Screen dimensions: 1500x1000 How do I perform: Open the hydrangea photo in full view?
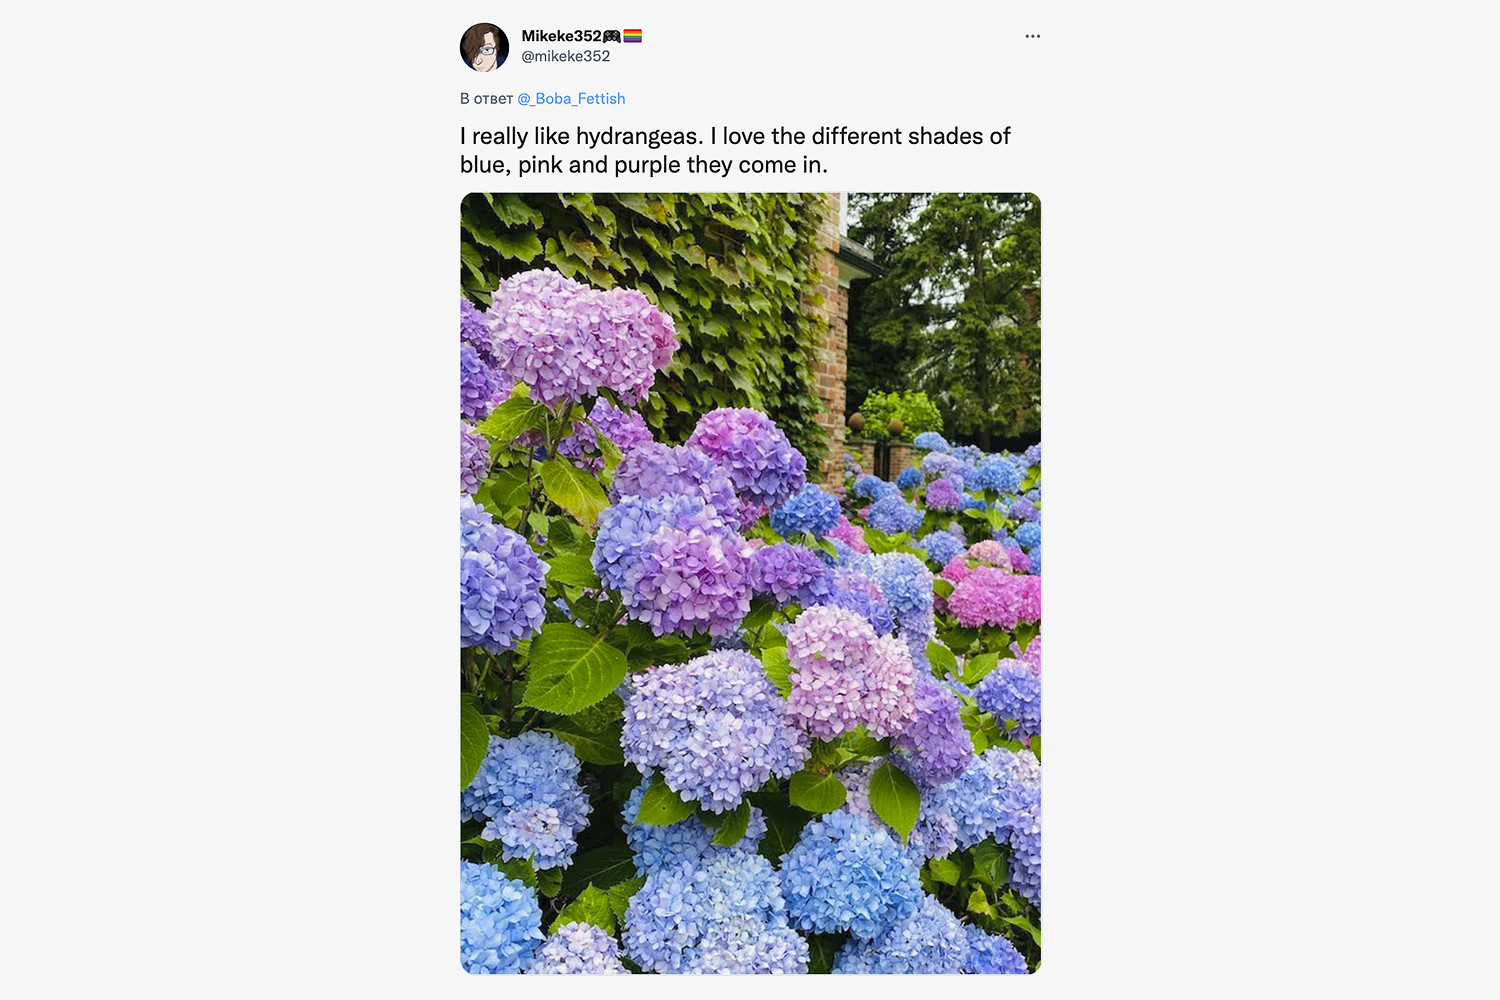[x=750, y=583]
